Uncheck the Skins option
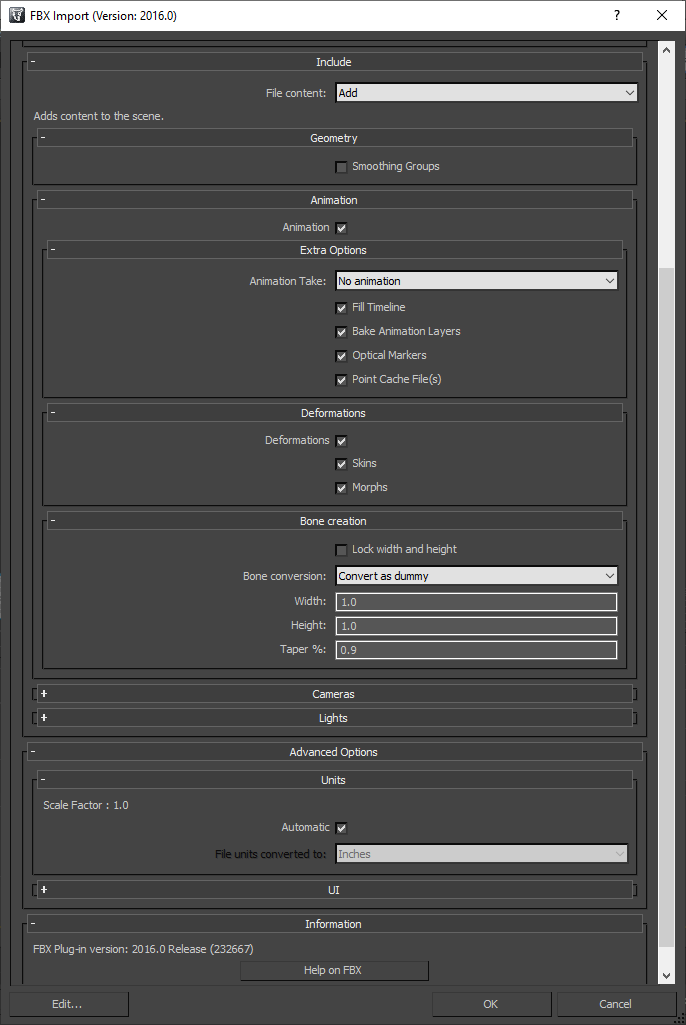 tap(341, 463)
